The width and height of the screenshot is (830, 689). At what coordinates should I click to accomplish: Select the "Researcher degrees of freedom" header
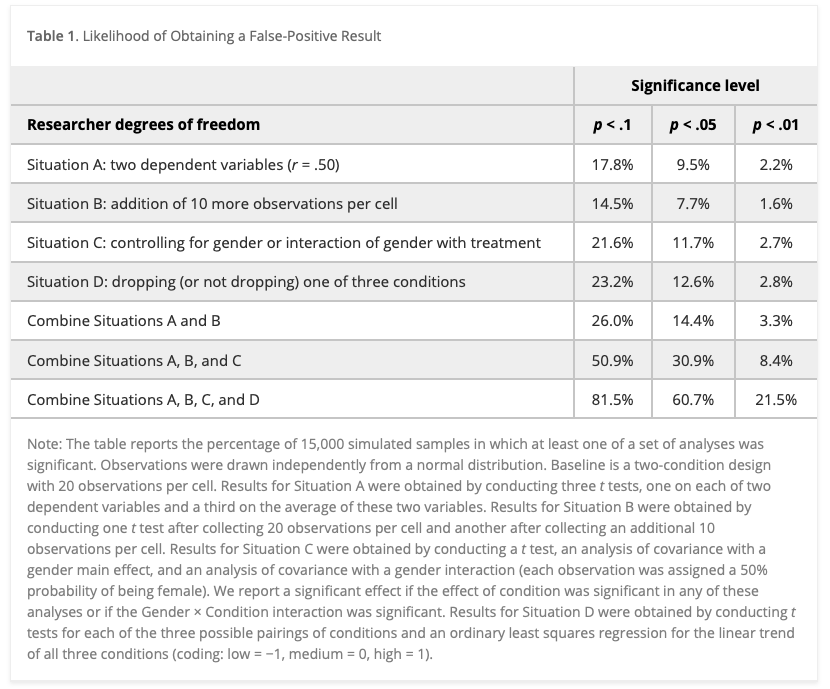143,125
